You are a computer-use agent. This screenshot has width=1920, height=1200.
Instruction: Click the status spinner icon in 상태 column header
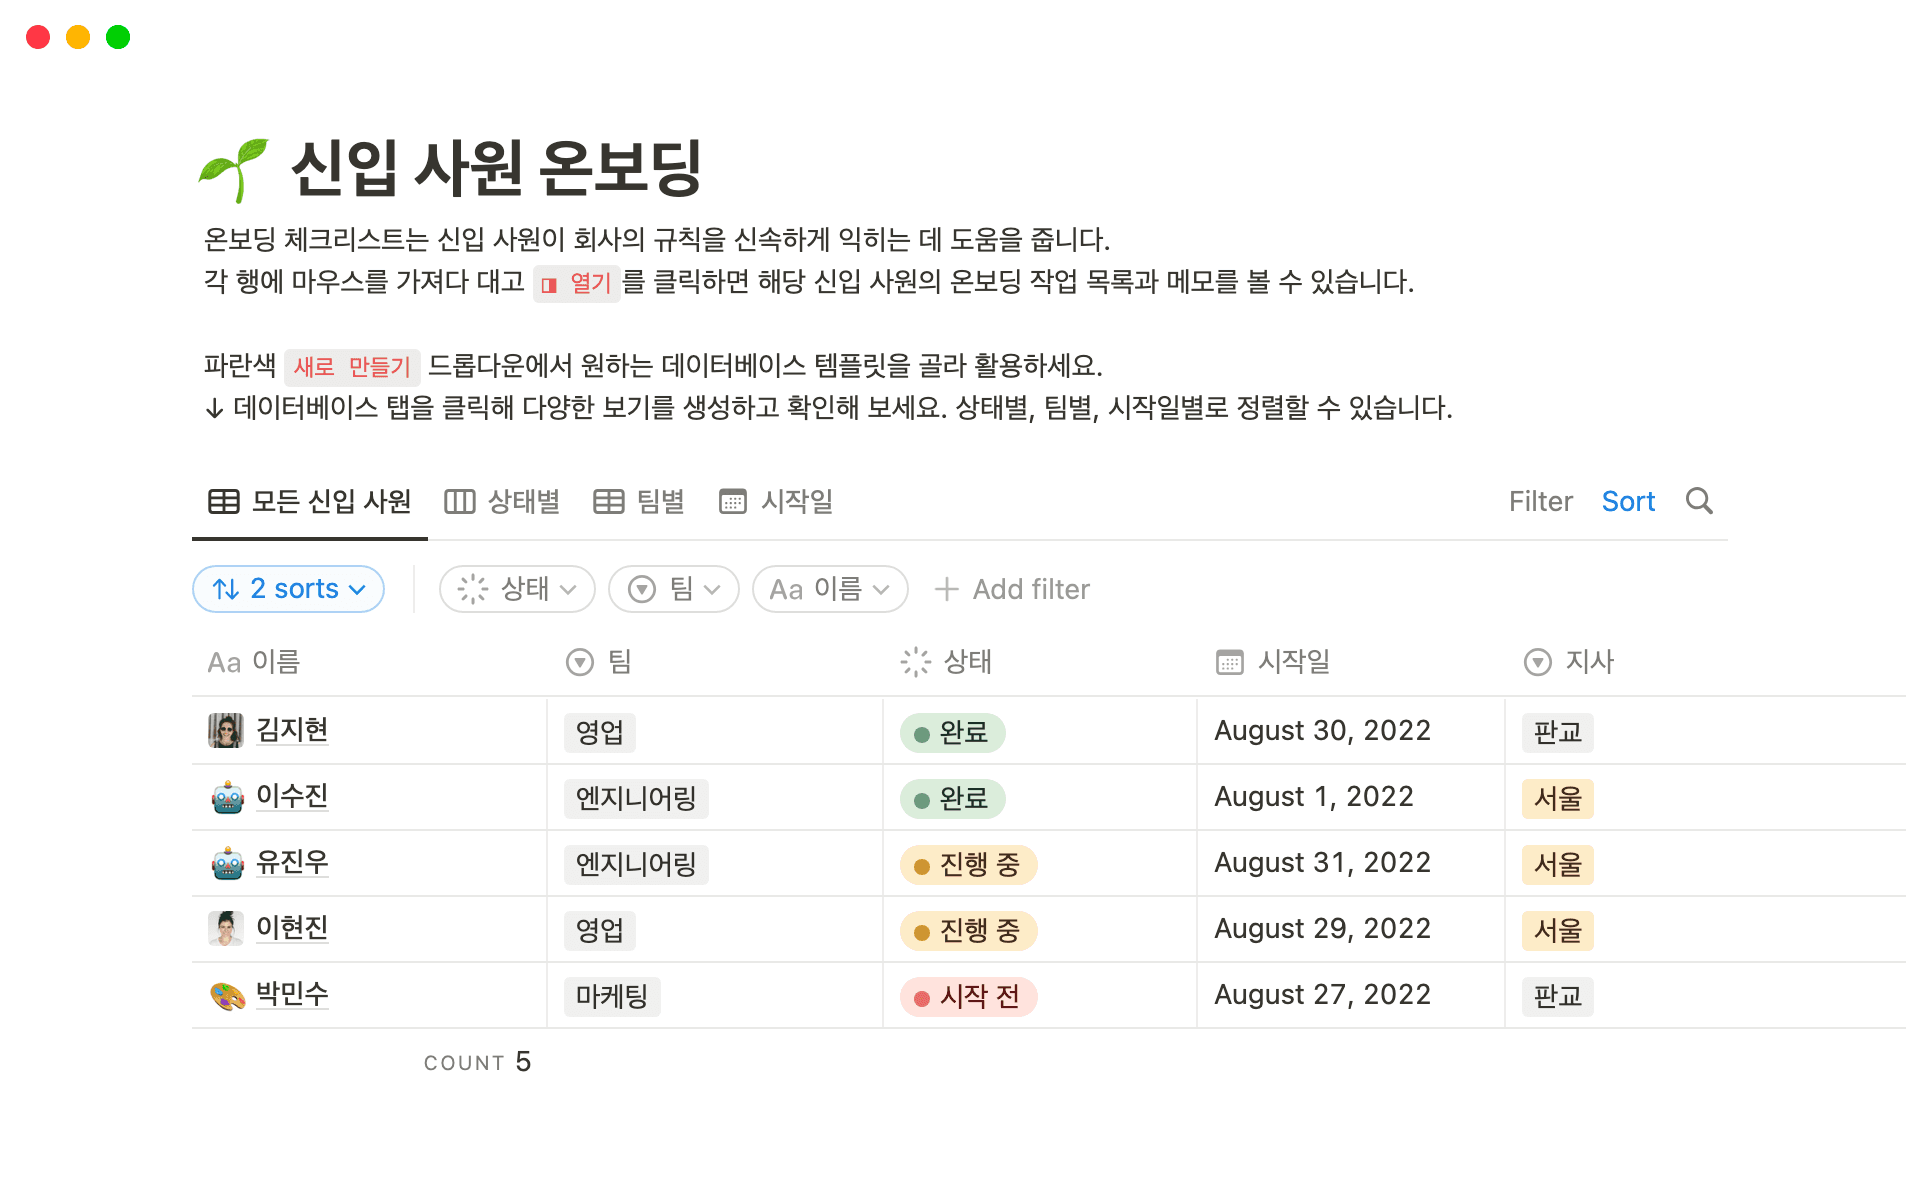(913, 661)
